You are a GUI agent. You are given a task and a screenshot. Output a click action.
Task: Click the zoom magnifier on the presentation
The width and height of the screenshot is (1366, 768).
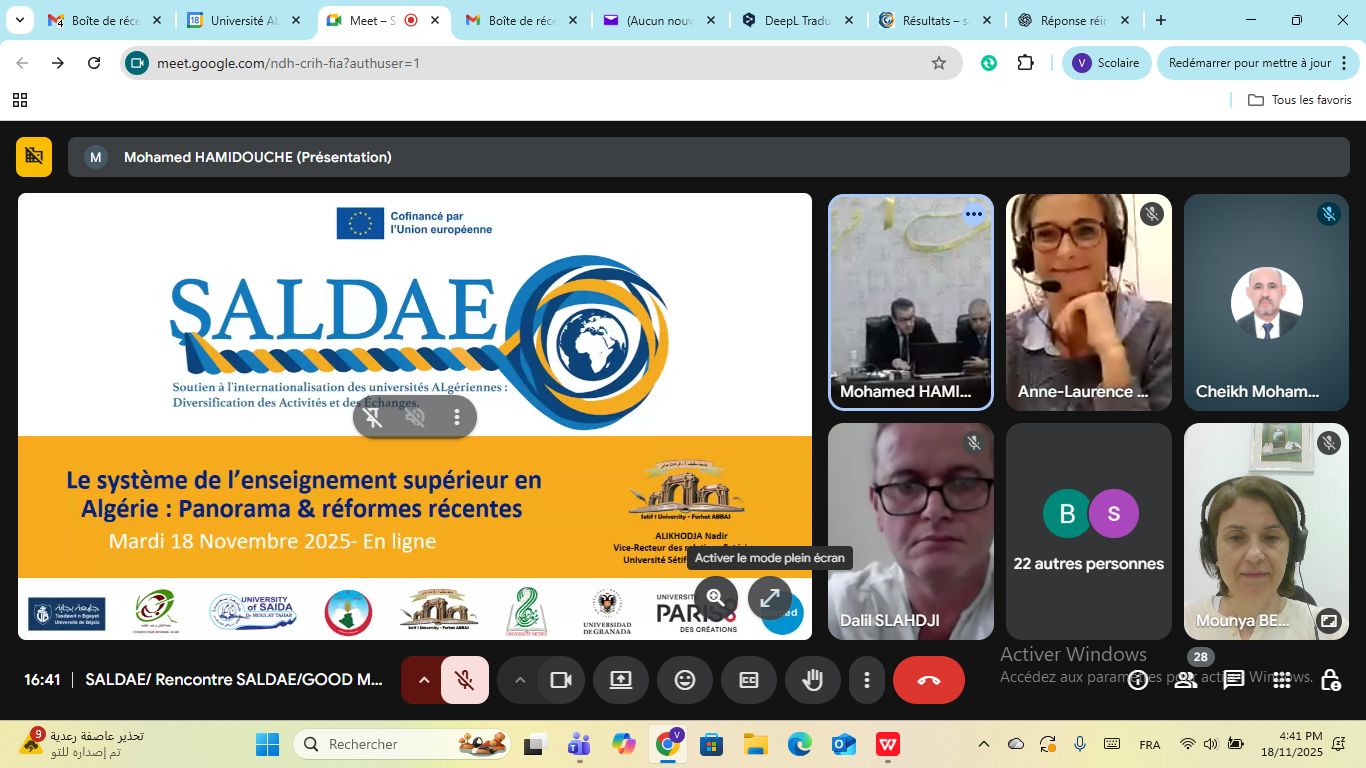coord(715,598)
